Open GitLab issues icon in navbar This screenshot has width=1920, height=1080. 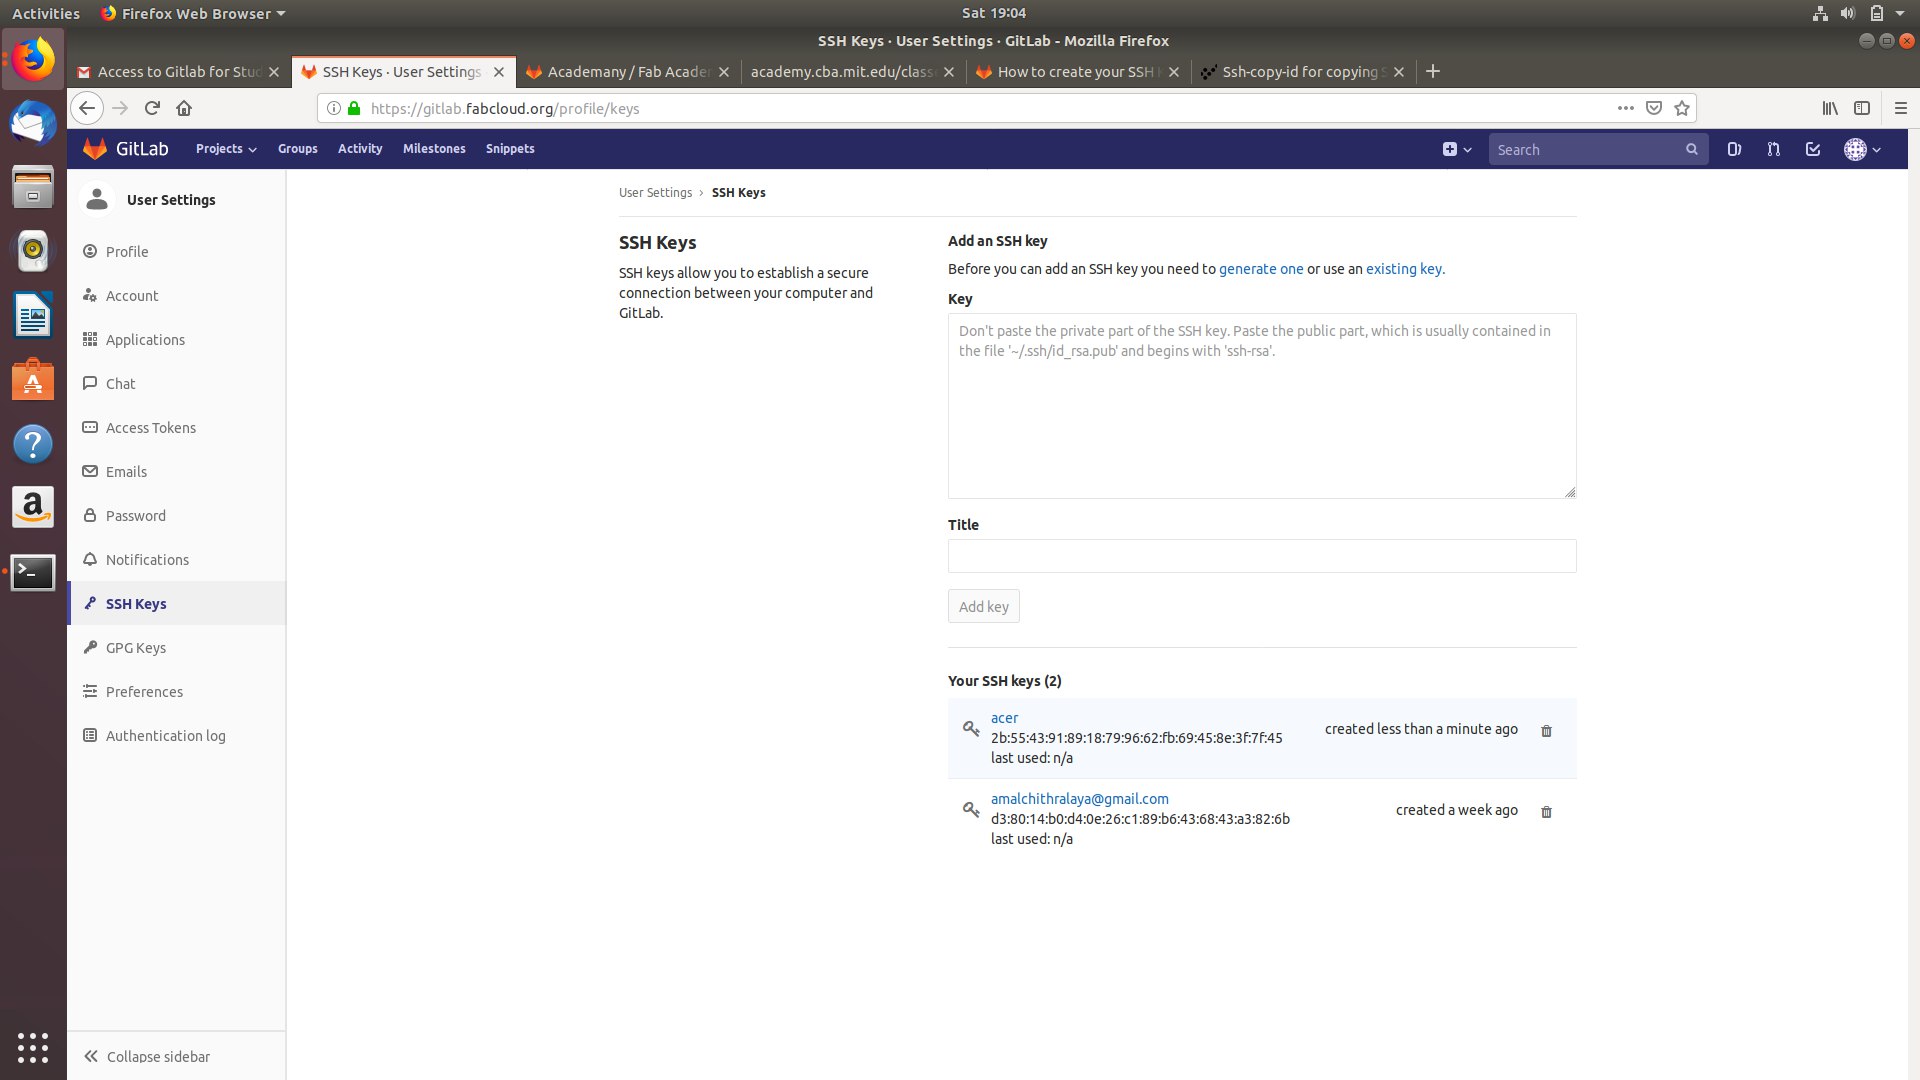pos(1734,149)
